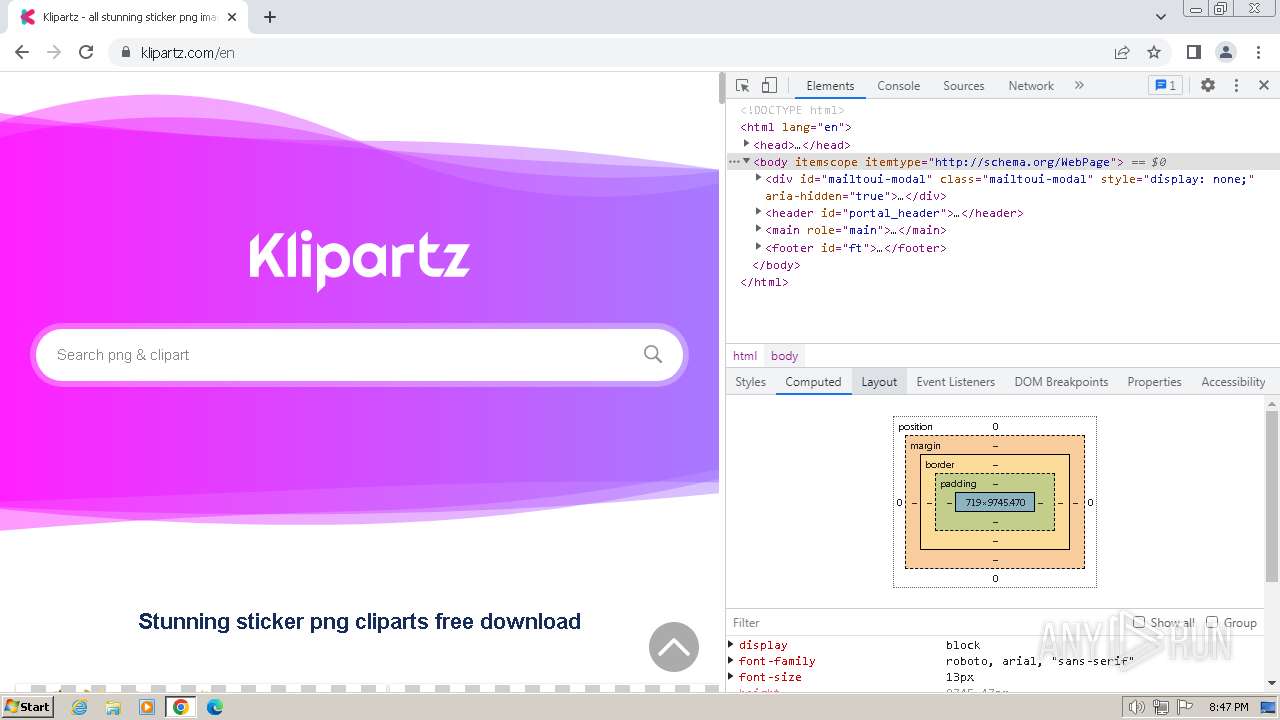Launch Internet Explorer from taskbar
The height and width of the screenshot is (720, 1280).
(x=80, y=707)
